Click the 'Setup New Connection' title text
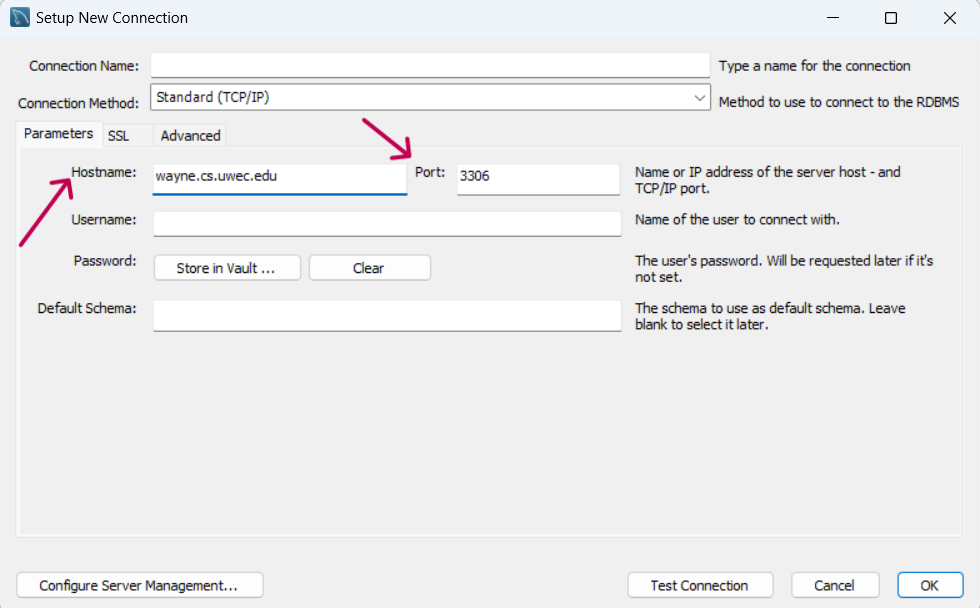The height and width of the screenshot is (608, 980). [x=112, y=18]
